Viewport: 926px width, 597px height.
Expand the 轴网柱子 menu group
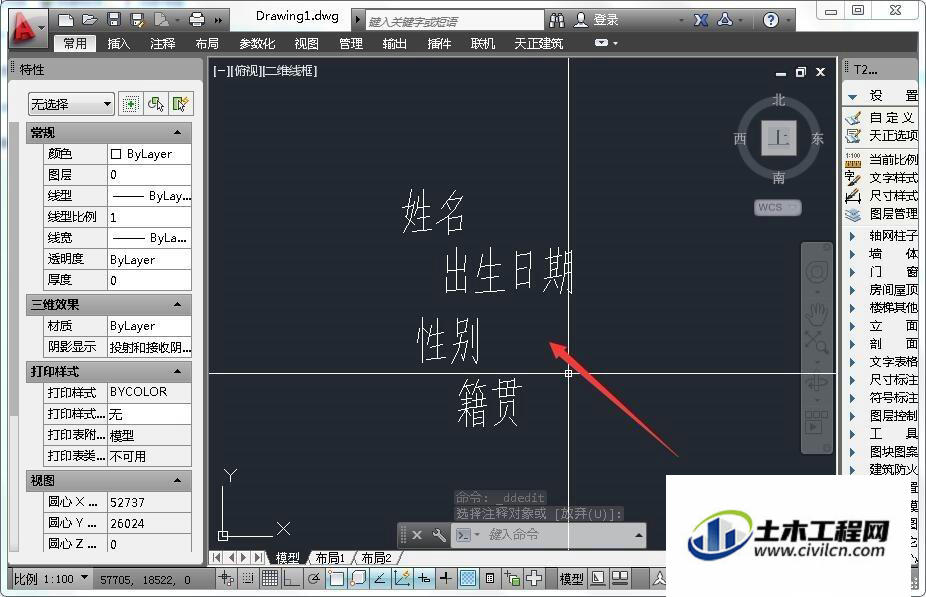pos(881,236)
